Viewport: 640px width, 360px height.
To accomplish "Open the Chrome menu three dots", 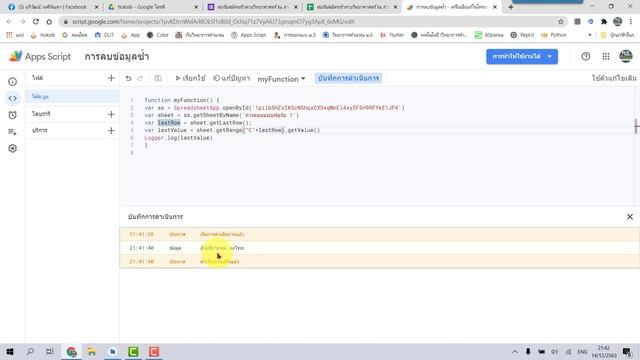I will tap(631, 22).
